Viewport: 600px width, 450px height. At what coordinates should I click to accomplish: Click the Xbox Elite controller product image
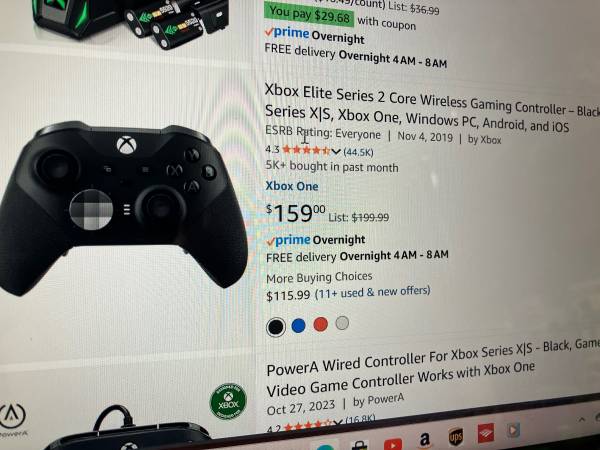pyautogui.click(x=123, y=208)
